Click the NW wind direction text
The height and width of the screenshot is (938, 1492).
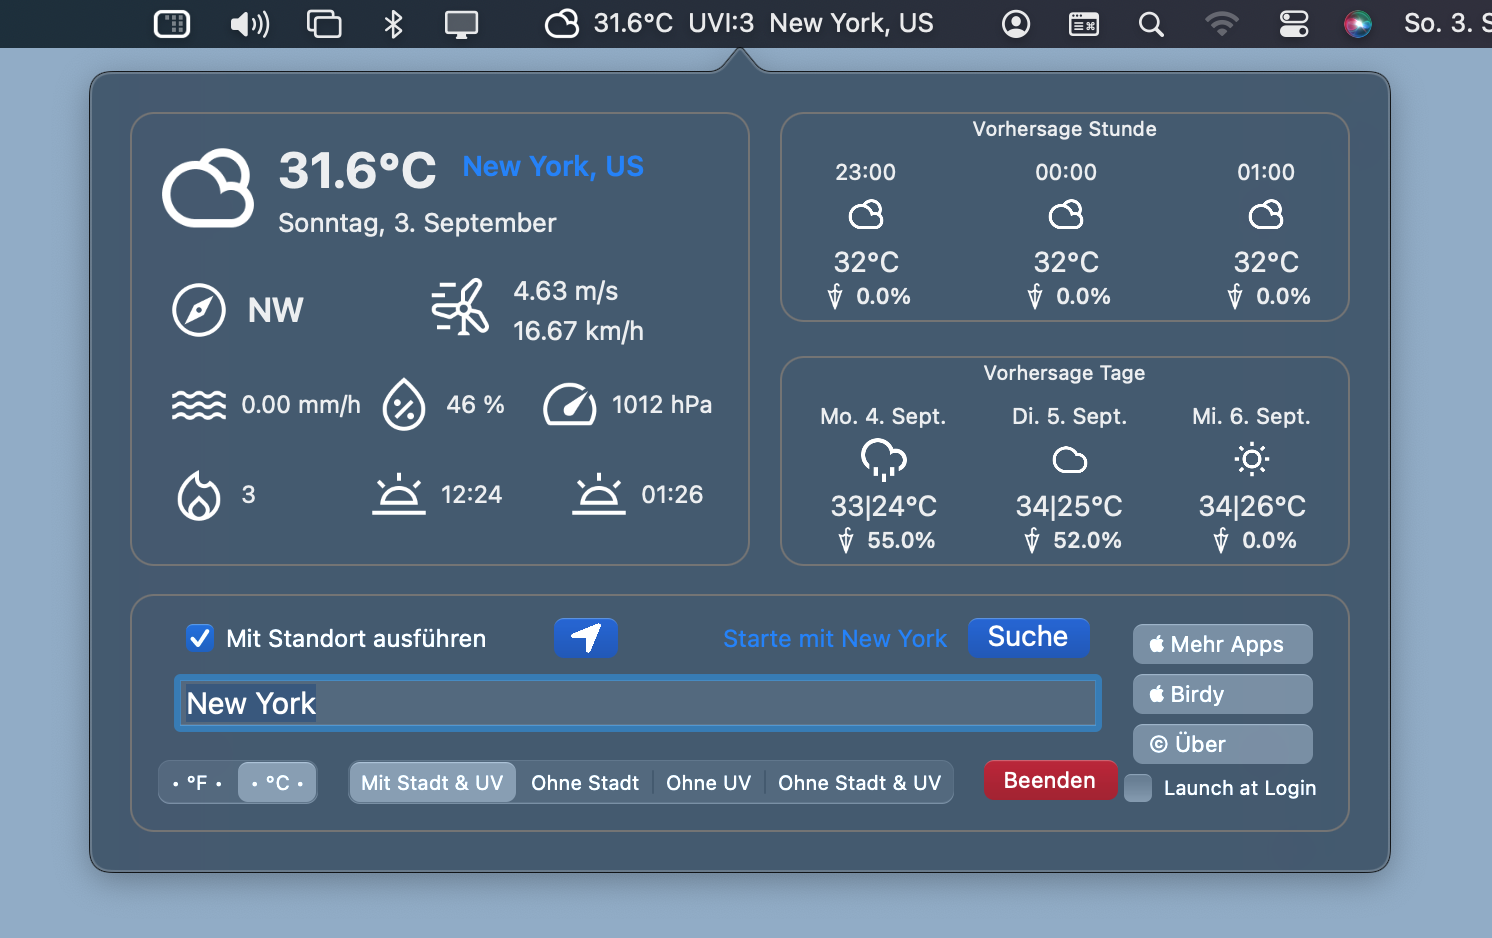tap(275, 310)
